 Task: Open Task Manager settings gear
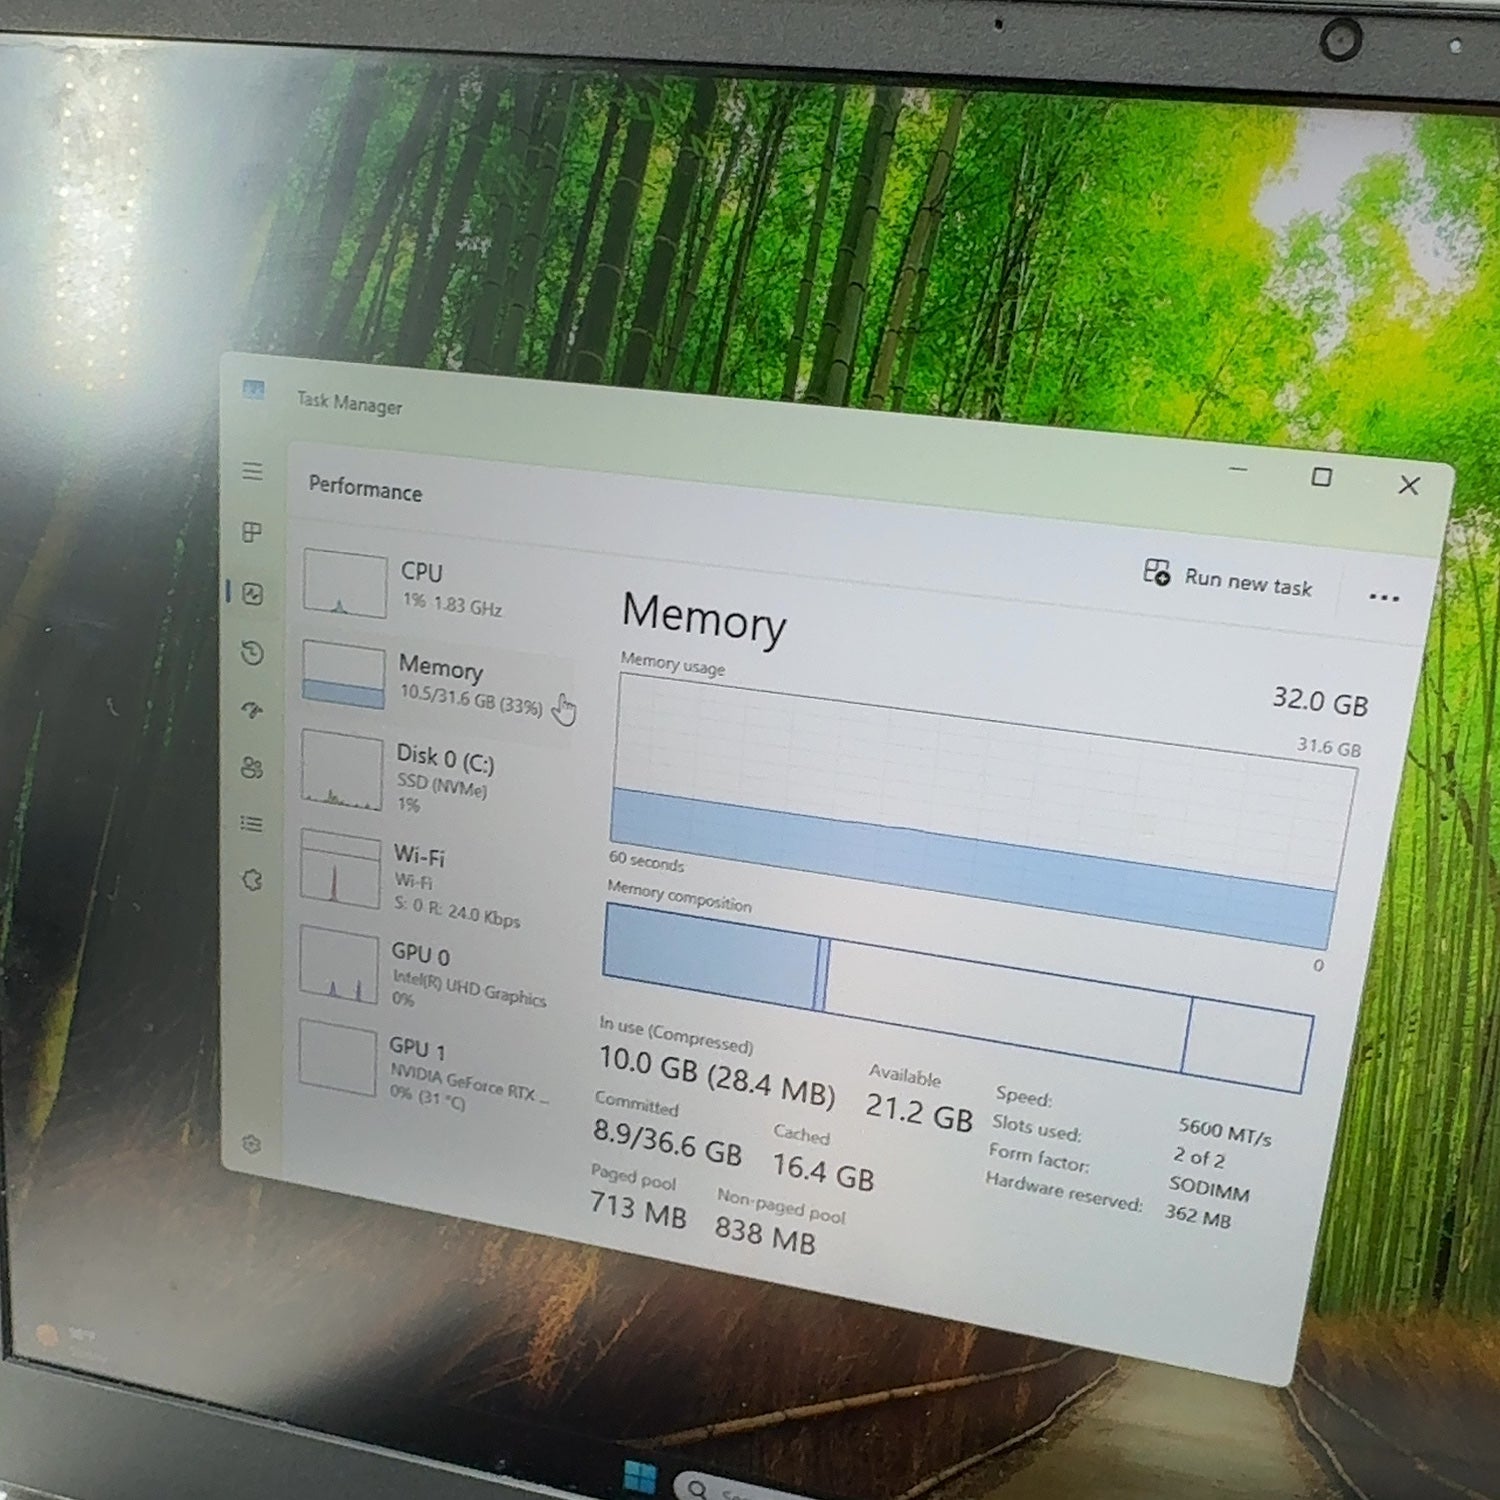(251, 1144)
